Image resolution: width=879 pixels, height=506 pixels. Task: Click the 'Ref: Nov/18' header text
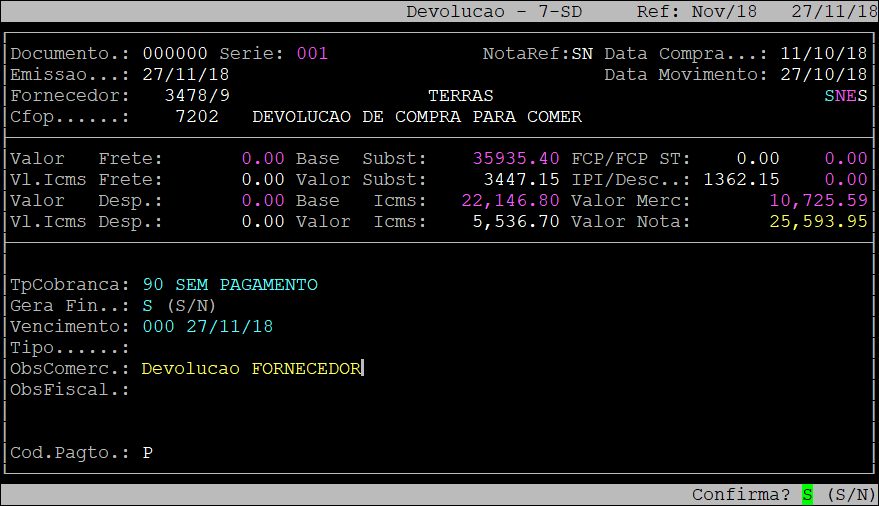click(x=697, y=12)
